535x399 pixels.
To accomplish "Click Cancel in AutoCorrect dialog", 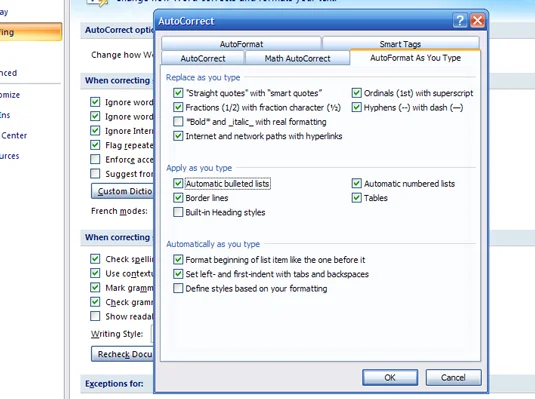I will pyautogui.click(x=453, y=377).
